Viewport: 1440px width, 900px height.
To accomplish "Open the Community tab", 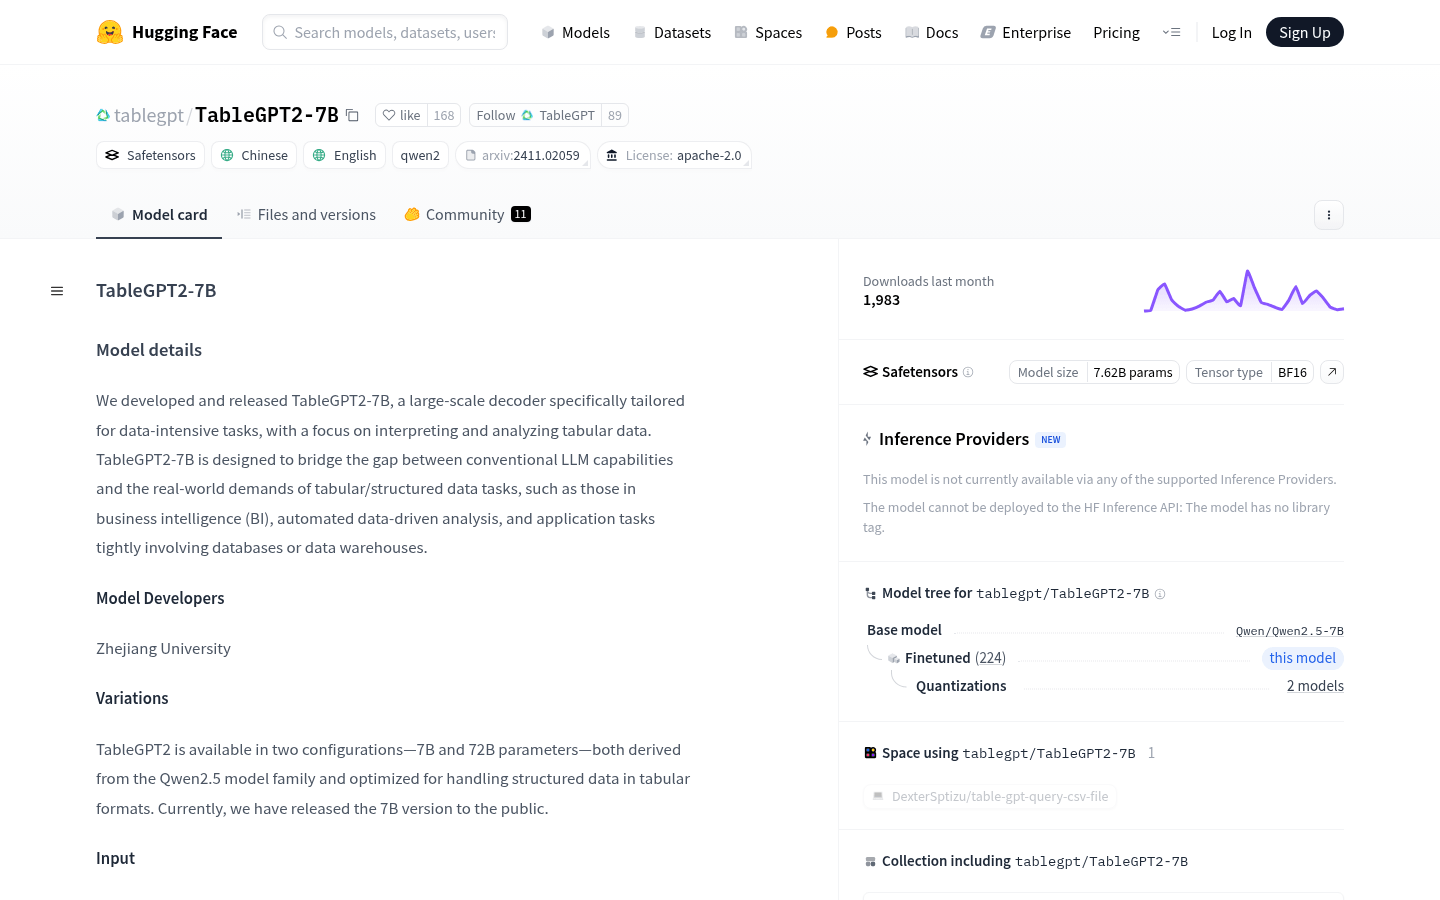I will [467, 215].
